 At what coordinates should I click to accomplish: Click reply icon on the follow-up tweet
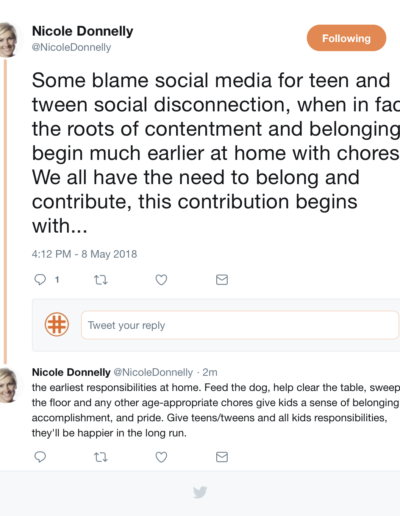[40, 457]
